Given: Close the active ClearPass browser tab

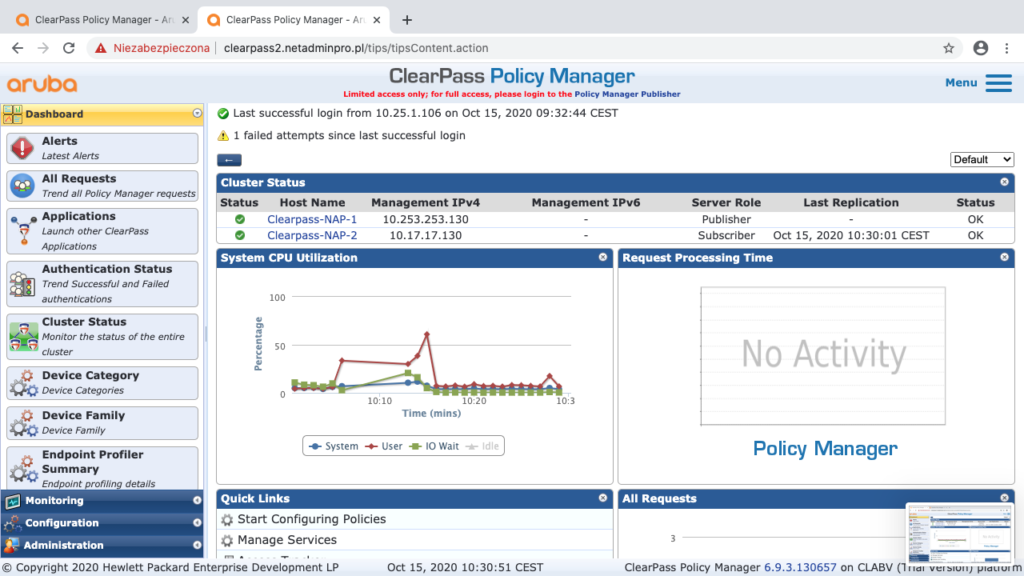Looking at the screenshot, I should click(377, 20).
